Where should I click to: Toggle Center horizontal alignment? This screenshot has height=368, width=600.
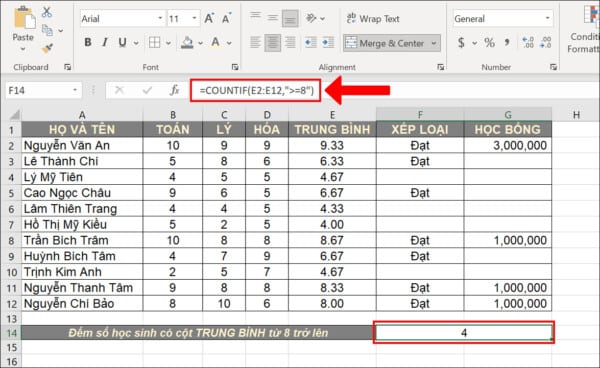tap(272, 42)
